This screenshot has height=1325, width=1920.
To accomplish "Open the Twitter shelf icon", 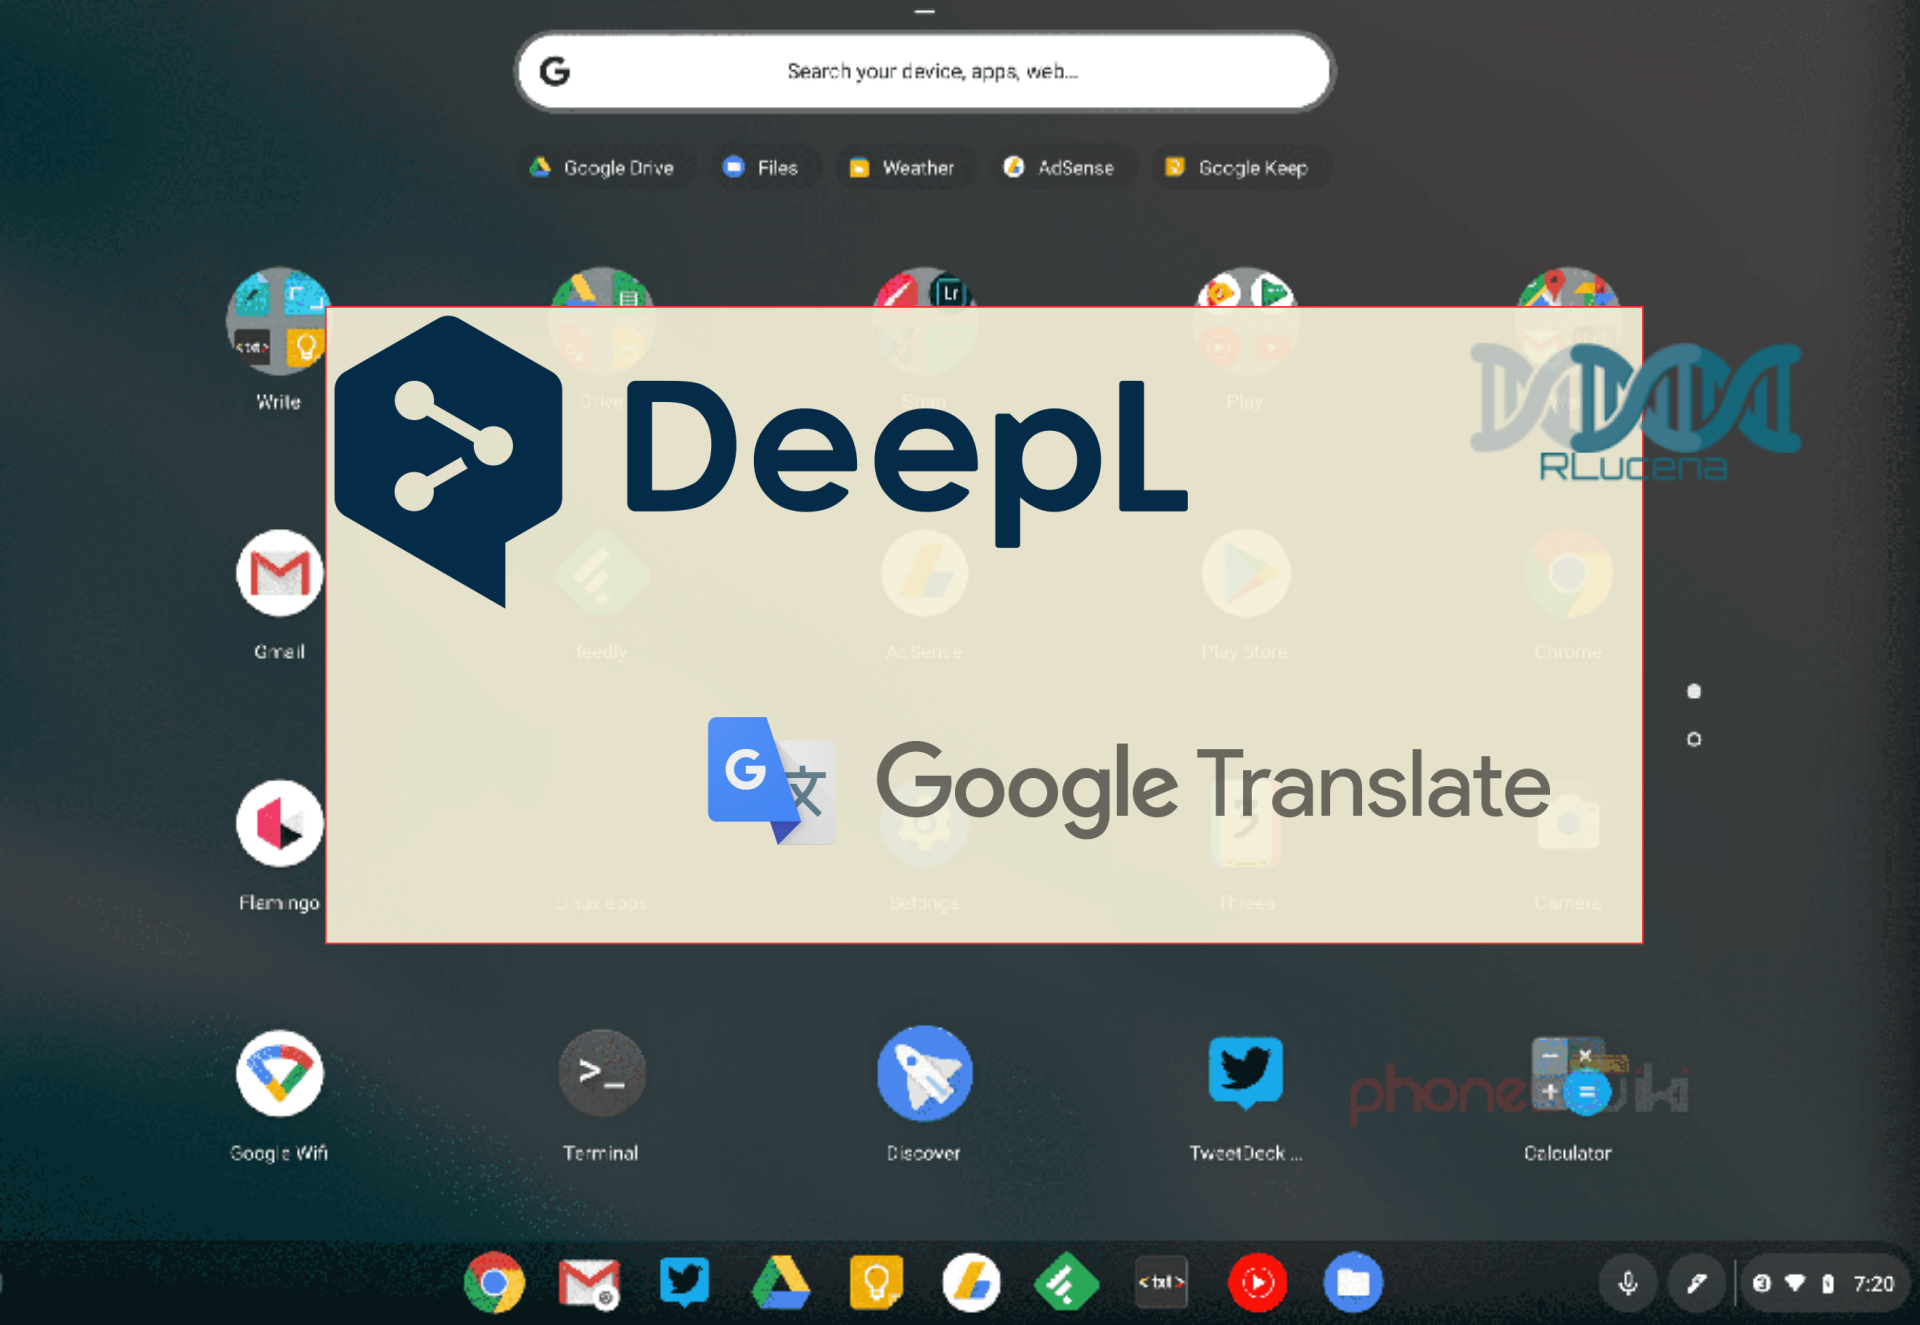I will (x=684, y=1282).
